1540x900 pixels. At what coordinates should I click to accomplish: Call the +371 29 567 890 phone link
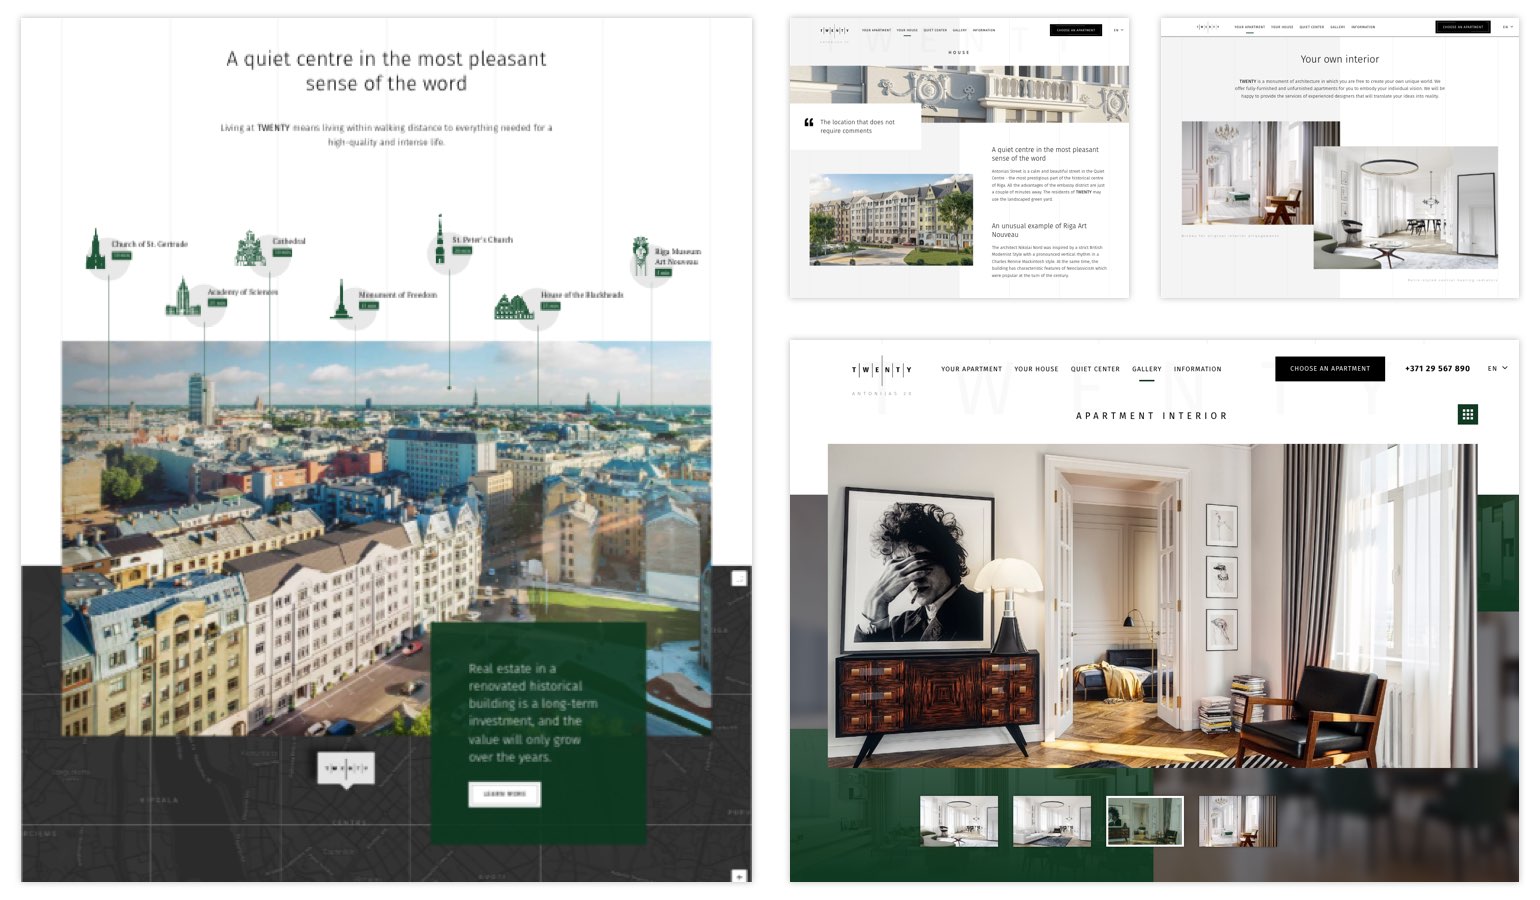(x=1437, y=369)
